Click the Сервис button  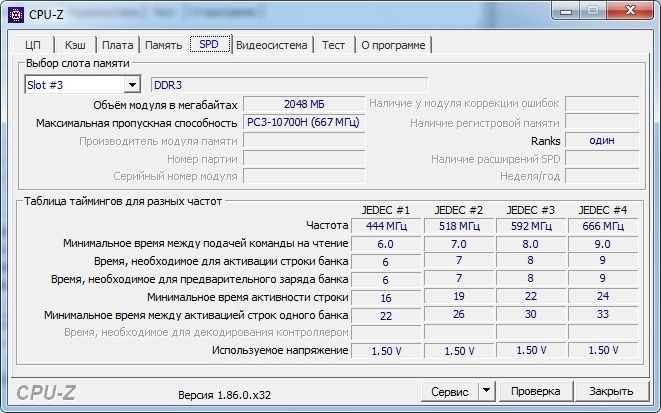coord(450,392)
